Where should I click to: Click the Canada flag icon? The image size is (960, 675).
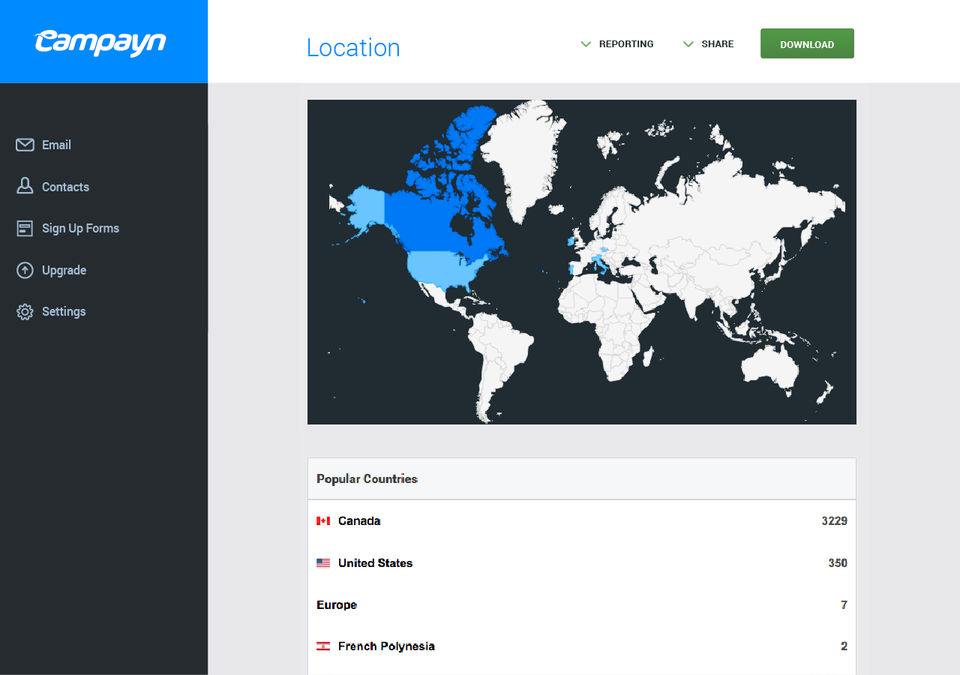click(x=323, y=521)
